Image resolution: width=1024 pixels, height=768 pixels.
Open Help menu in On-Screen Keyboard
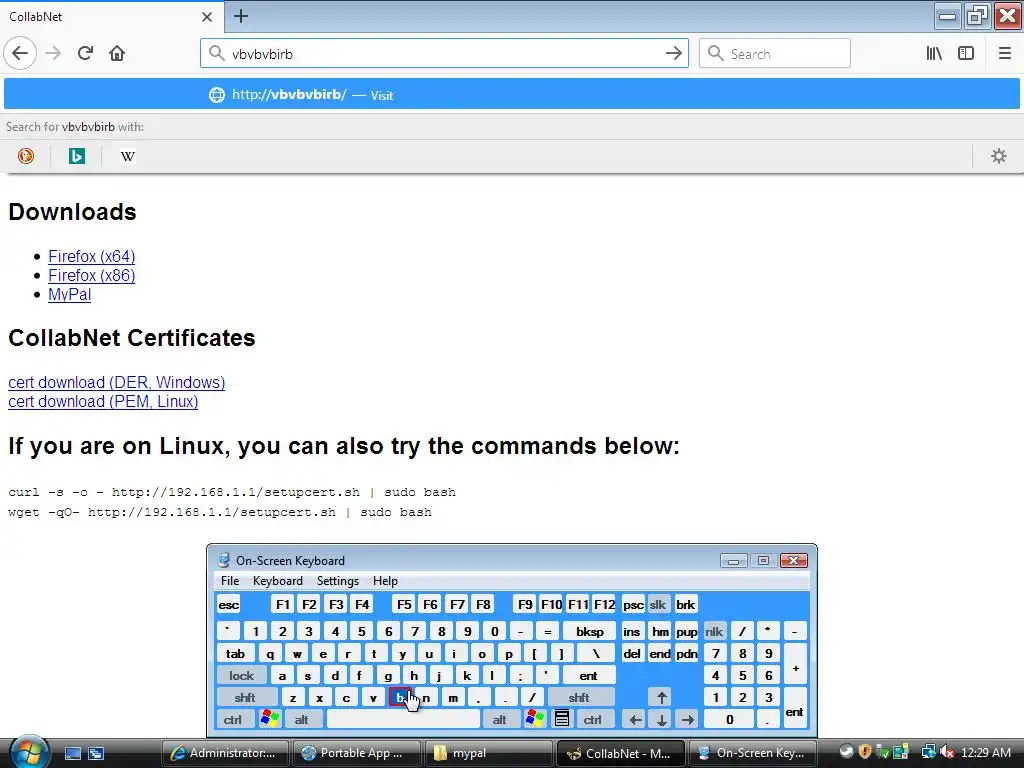[385, 581]
